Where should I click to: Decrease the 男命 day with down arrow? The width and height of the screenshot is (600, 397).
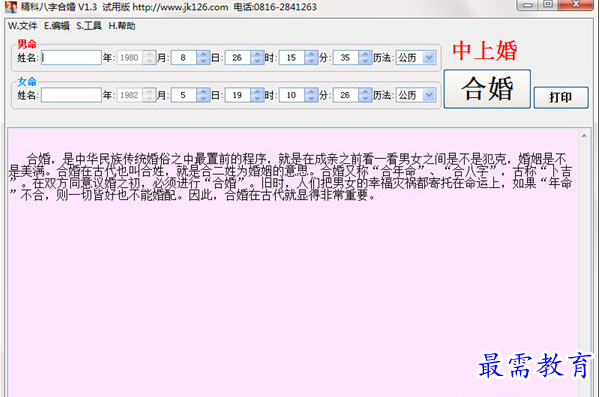tap(257, 61)
